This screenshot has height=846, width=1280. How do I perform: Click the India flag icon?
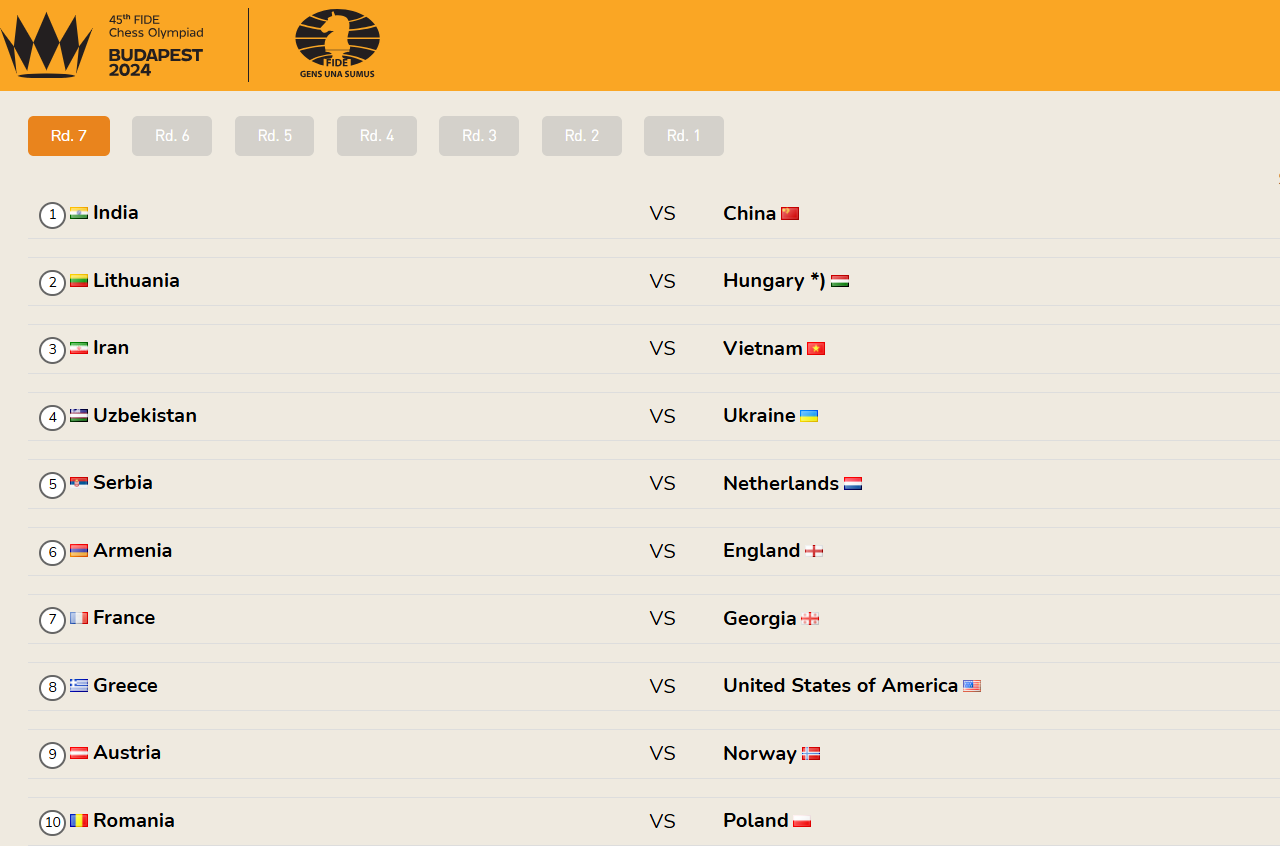pos(79,213)
